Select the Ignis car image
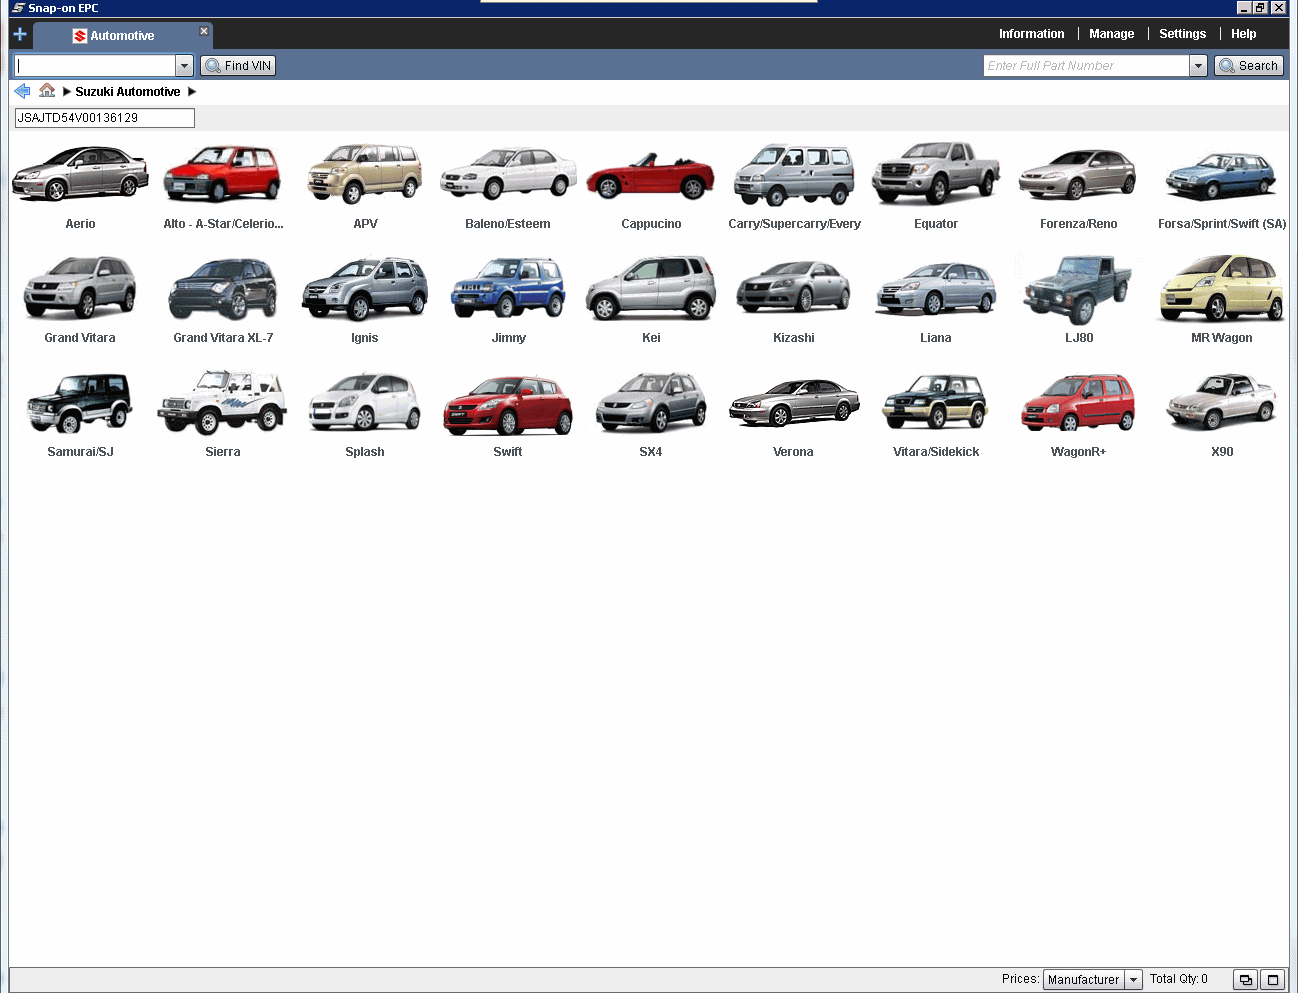 365,287
